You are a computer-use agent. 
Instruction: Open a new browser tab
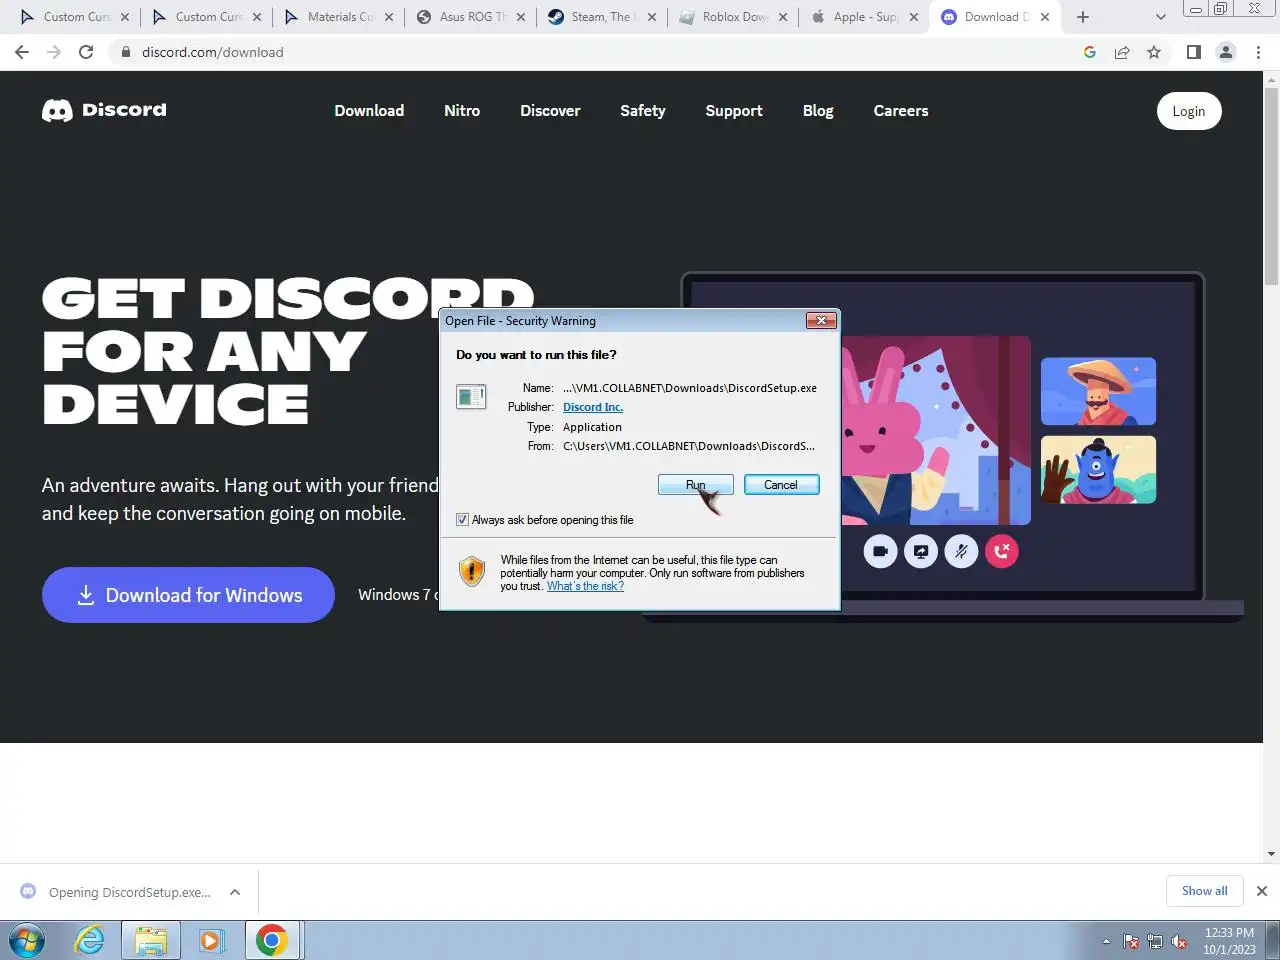tap(1083, 17)
